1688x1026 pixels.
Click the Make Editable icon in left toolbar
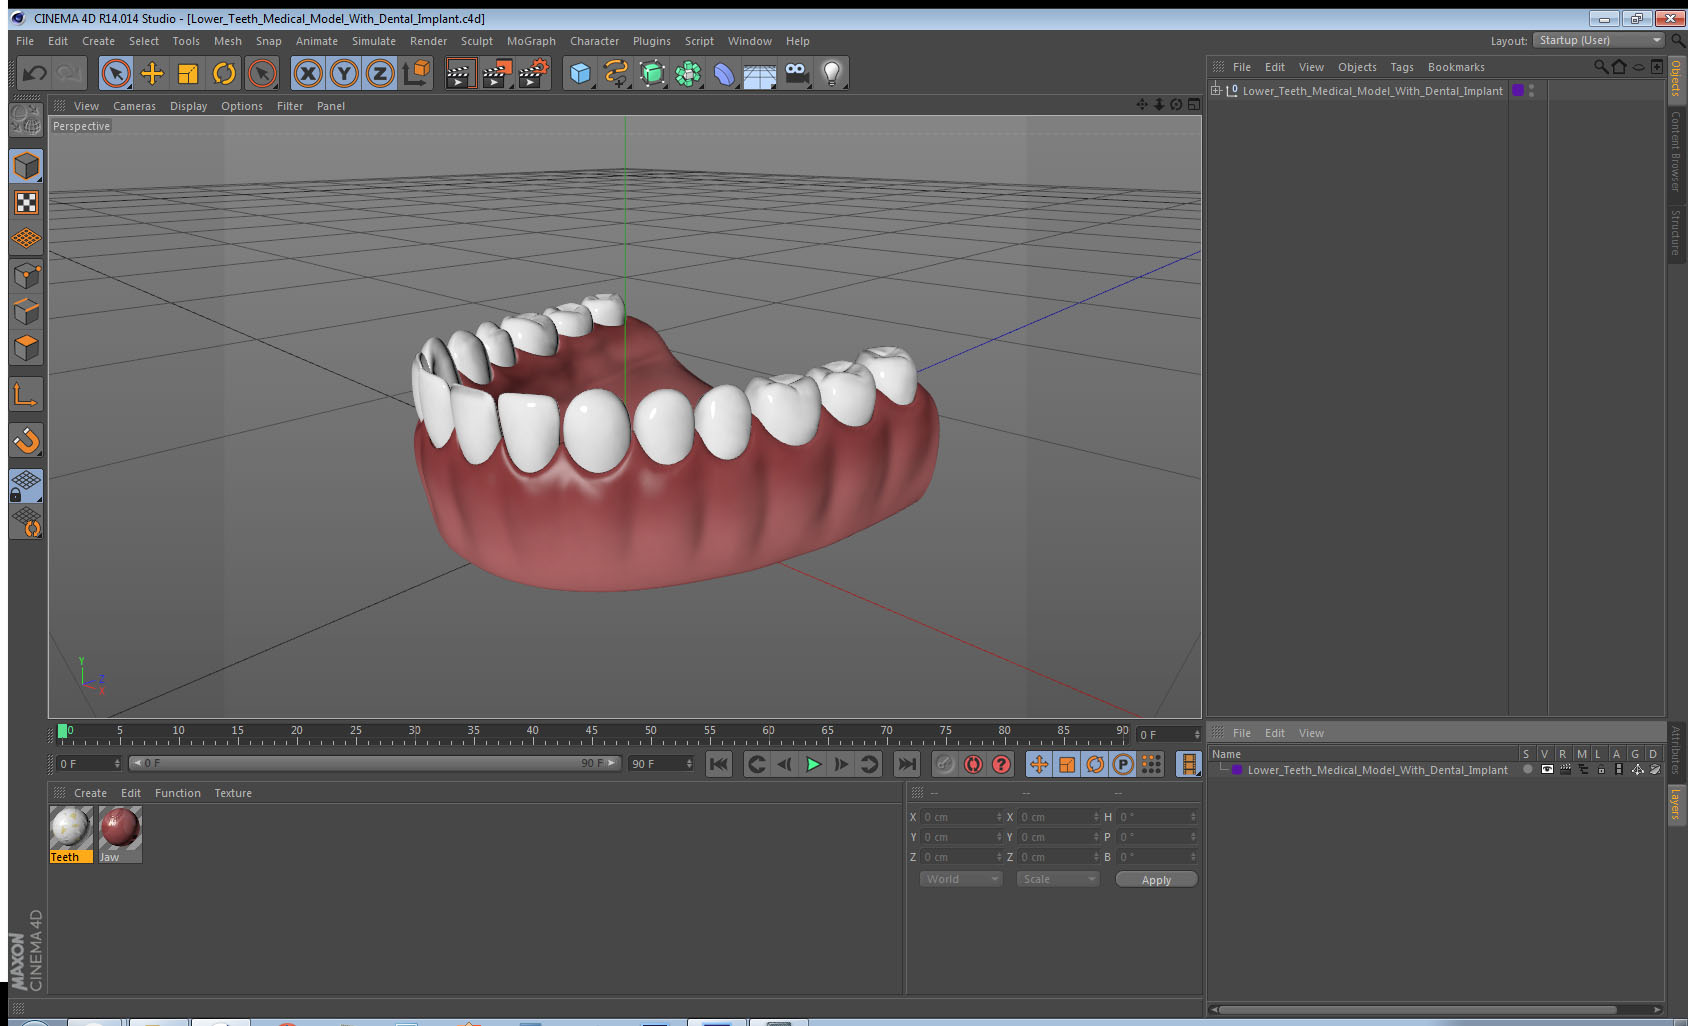pyautogui.click(x=26, y=120)
